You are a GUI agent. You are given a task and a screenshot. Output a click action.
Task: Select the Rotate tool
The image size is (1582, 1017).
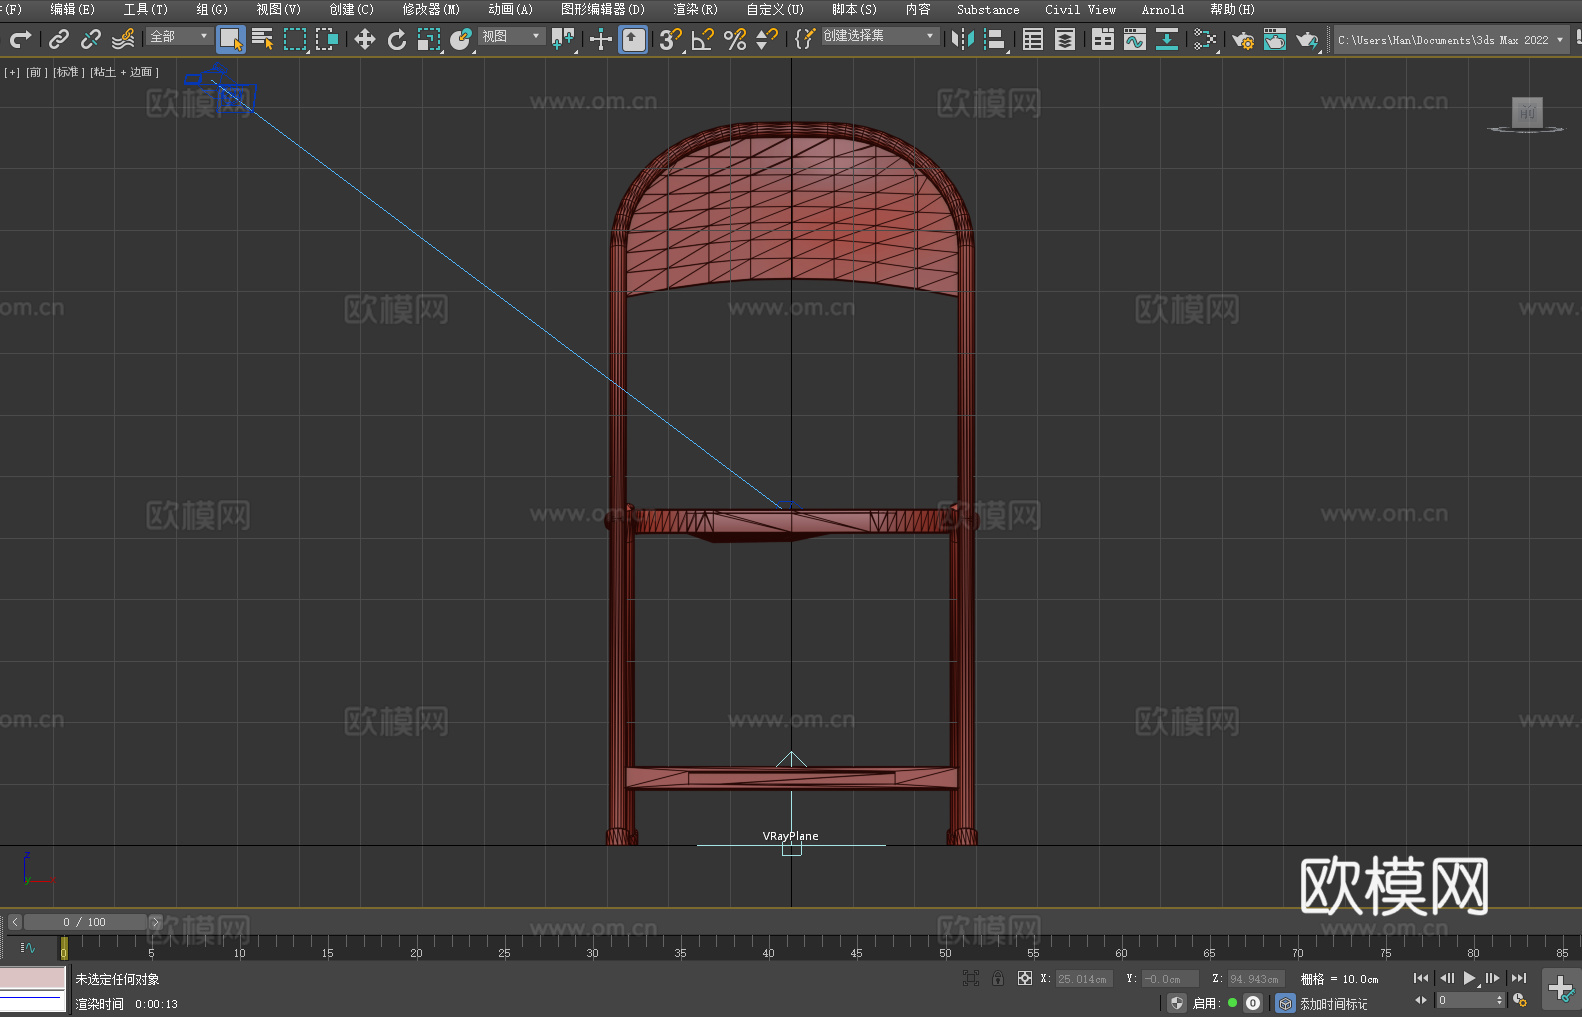pyautogui.click(x=397, y=39)
